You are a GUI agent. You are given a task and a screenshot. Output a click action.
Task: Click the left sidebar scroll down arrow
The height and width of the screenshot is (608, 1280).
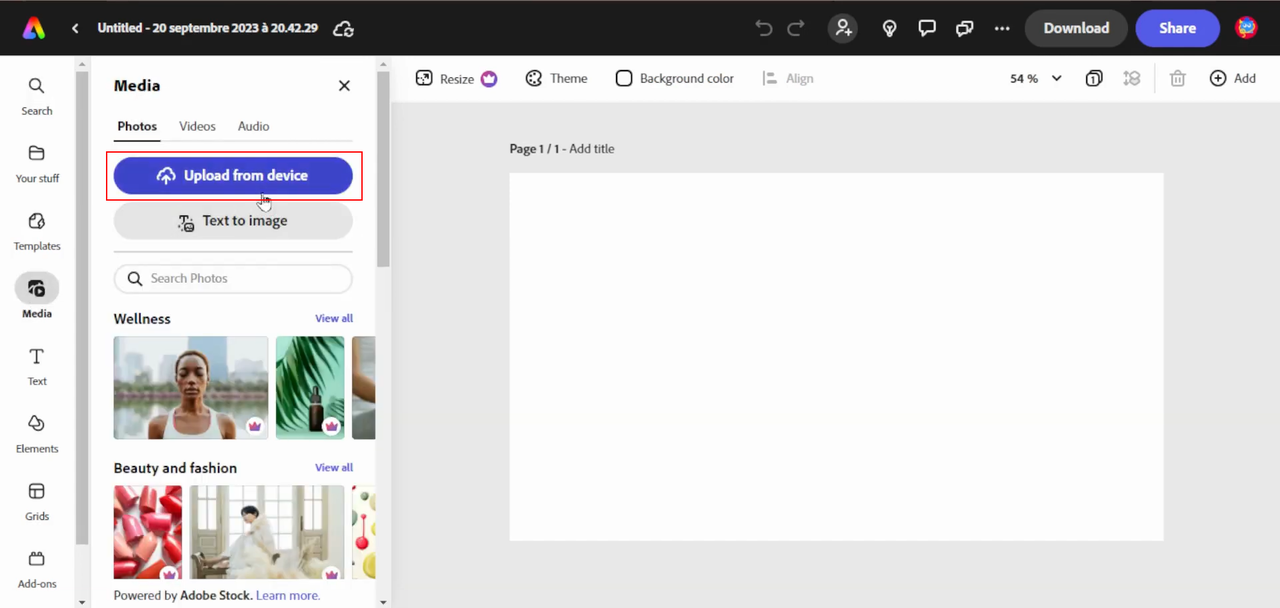[x=82, y=602]
